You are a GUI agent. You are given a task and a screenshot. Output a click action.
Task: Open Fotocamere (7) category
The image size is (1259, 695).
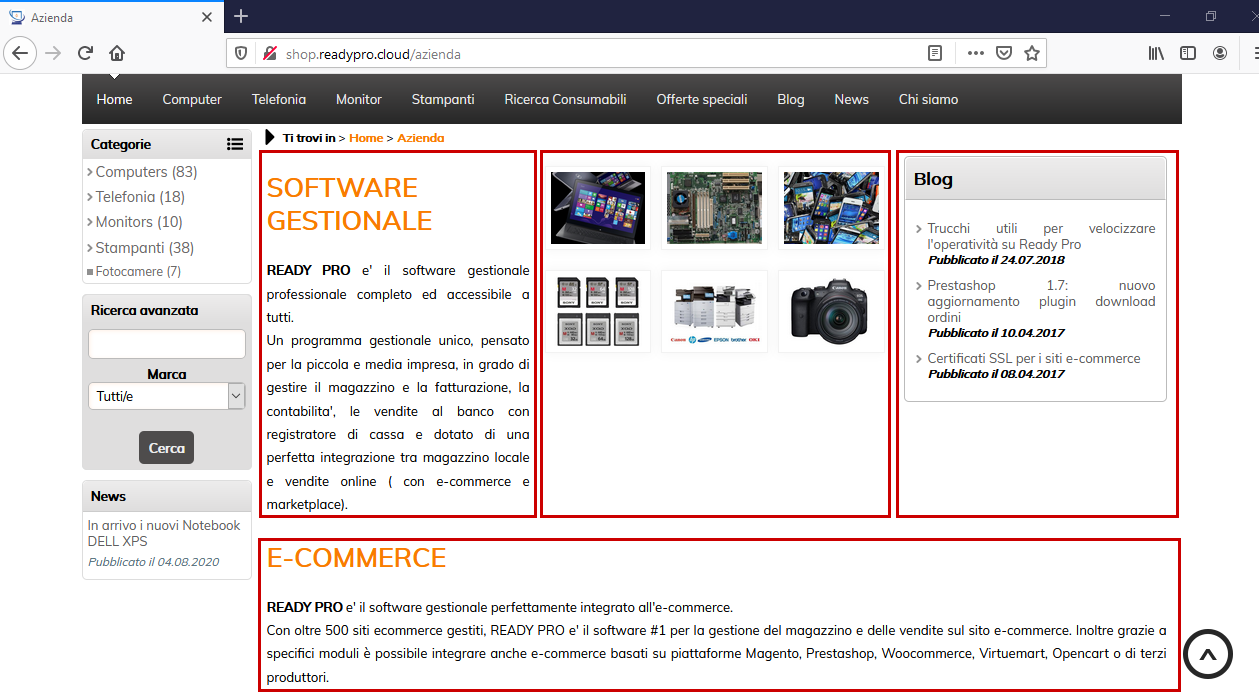(138, 272)
